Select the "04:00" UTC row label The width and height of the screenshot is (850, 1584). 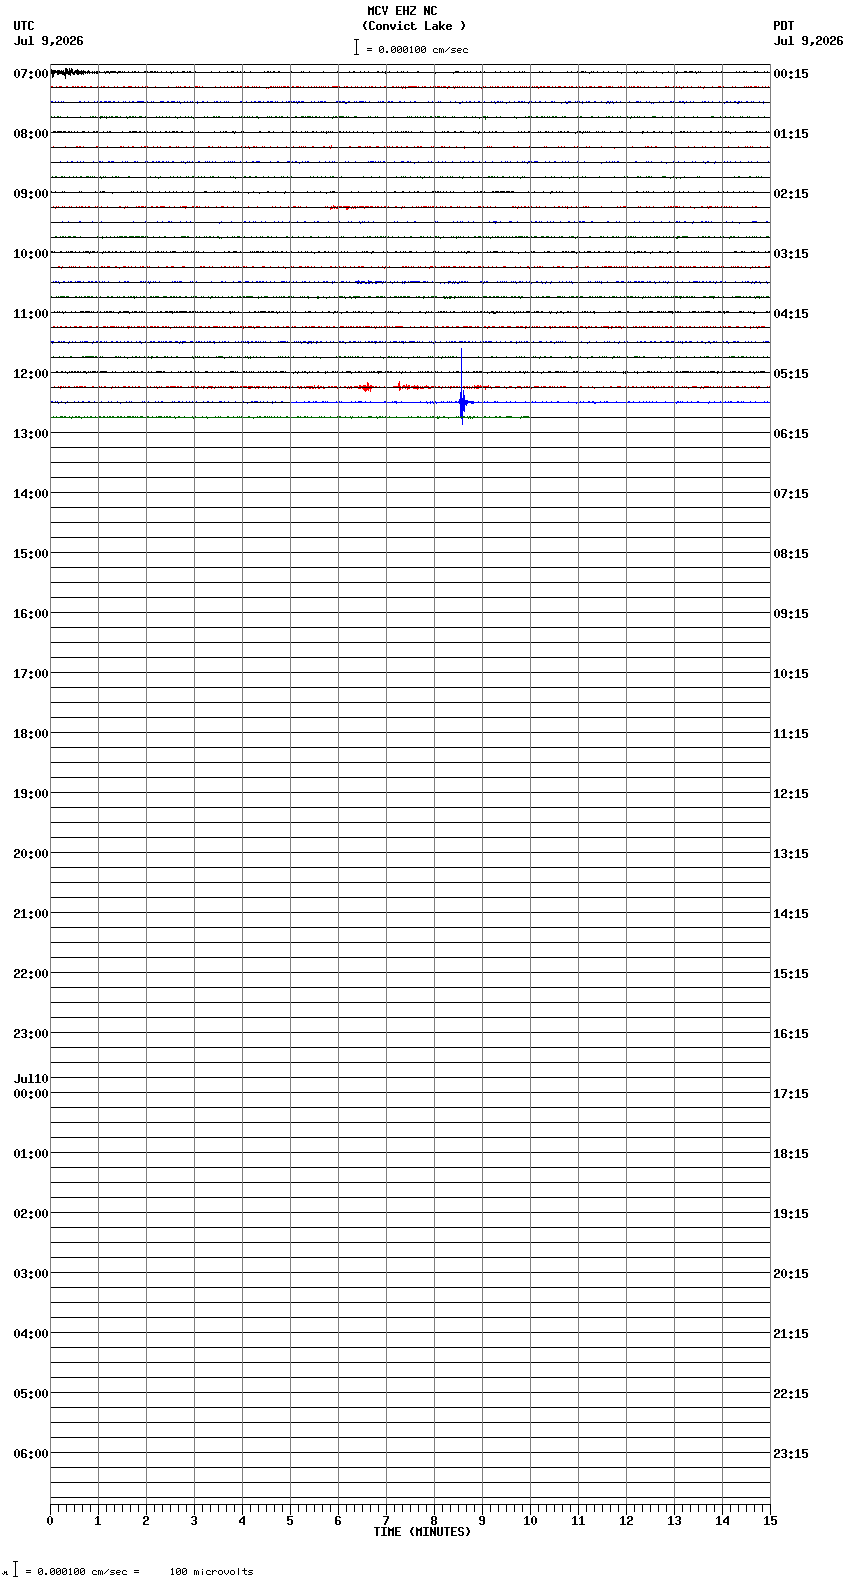(x=31, y=1334)
